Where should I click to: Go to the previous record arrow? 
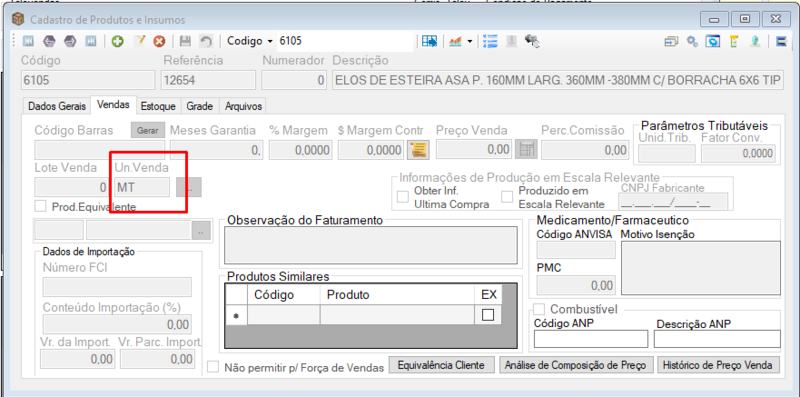pos(49,41)
